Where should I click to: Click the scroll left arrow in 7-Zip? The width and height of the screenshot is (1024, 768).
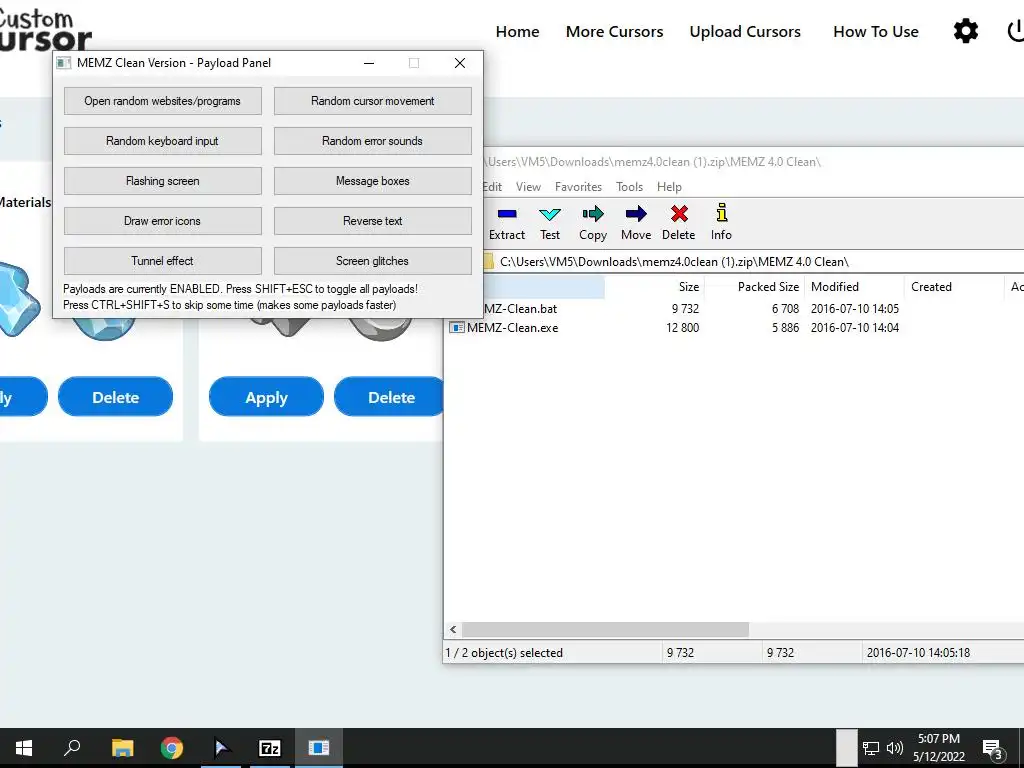(x=453, y=630)
